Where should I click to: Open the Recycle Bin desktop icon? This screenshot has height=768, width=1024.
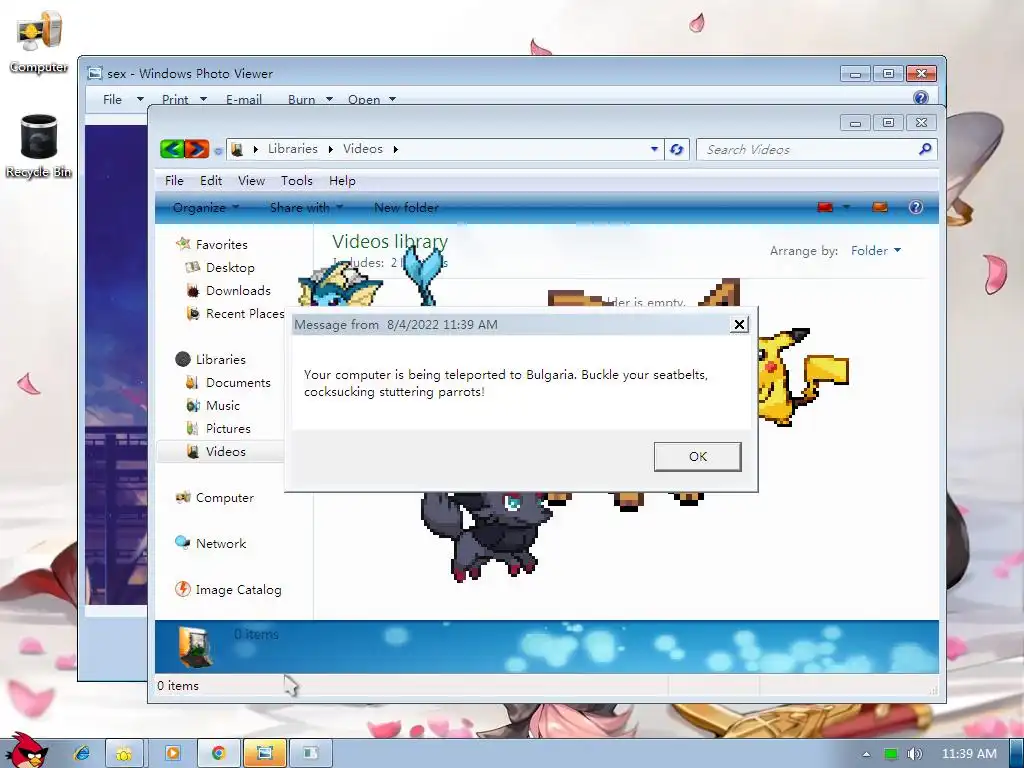(x=39, y=146)
